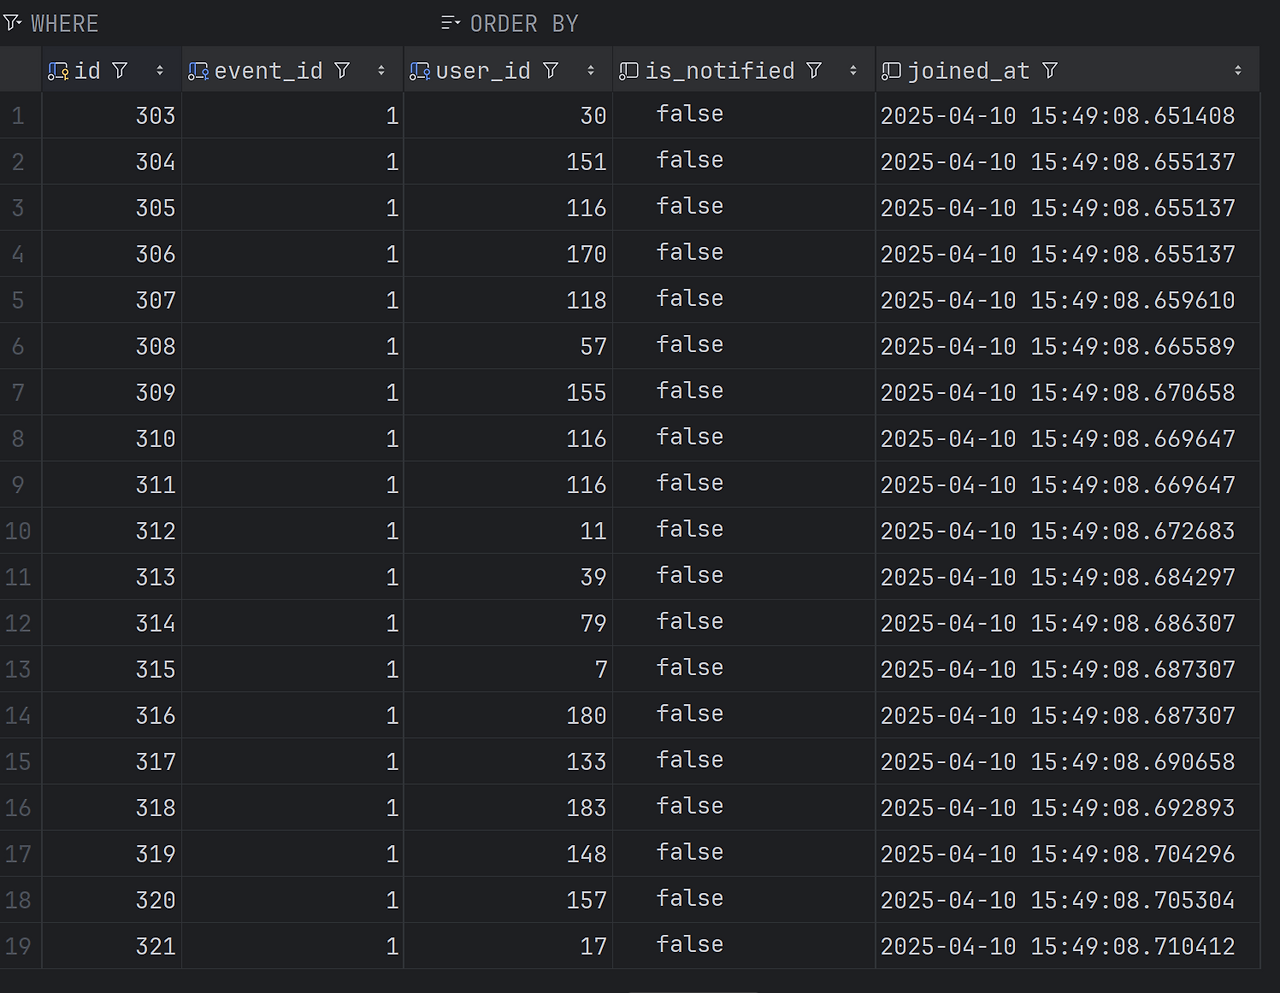Click joined_at cell ending .665589
Image resolution: width=1280 pixels, height=993 pixels.
pos(1067,346)
